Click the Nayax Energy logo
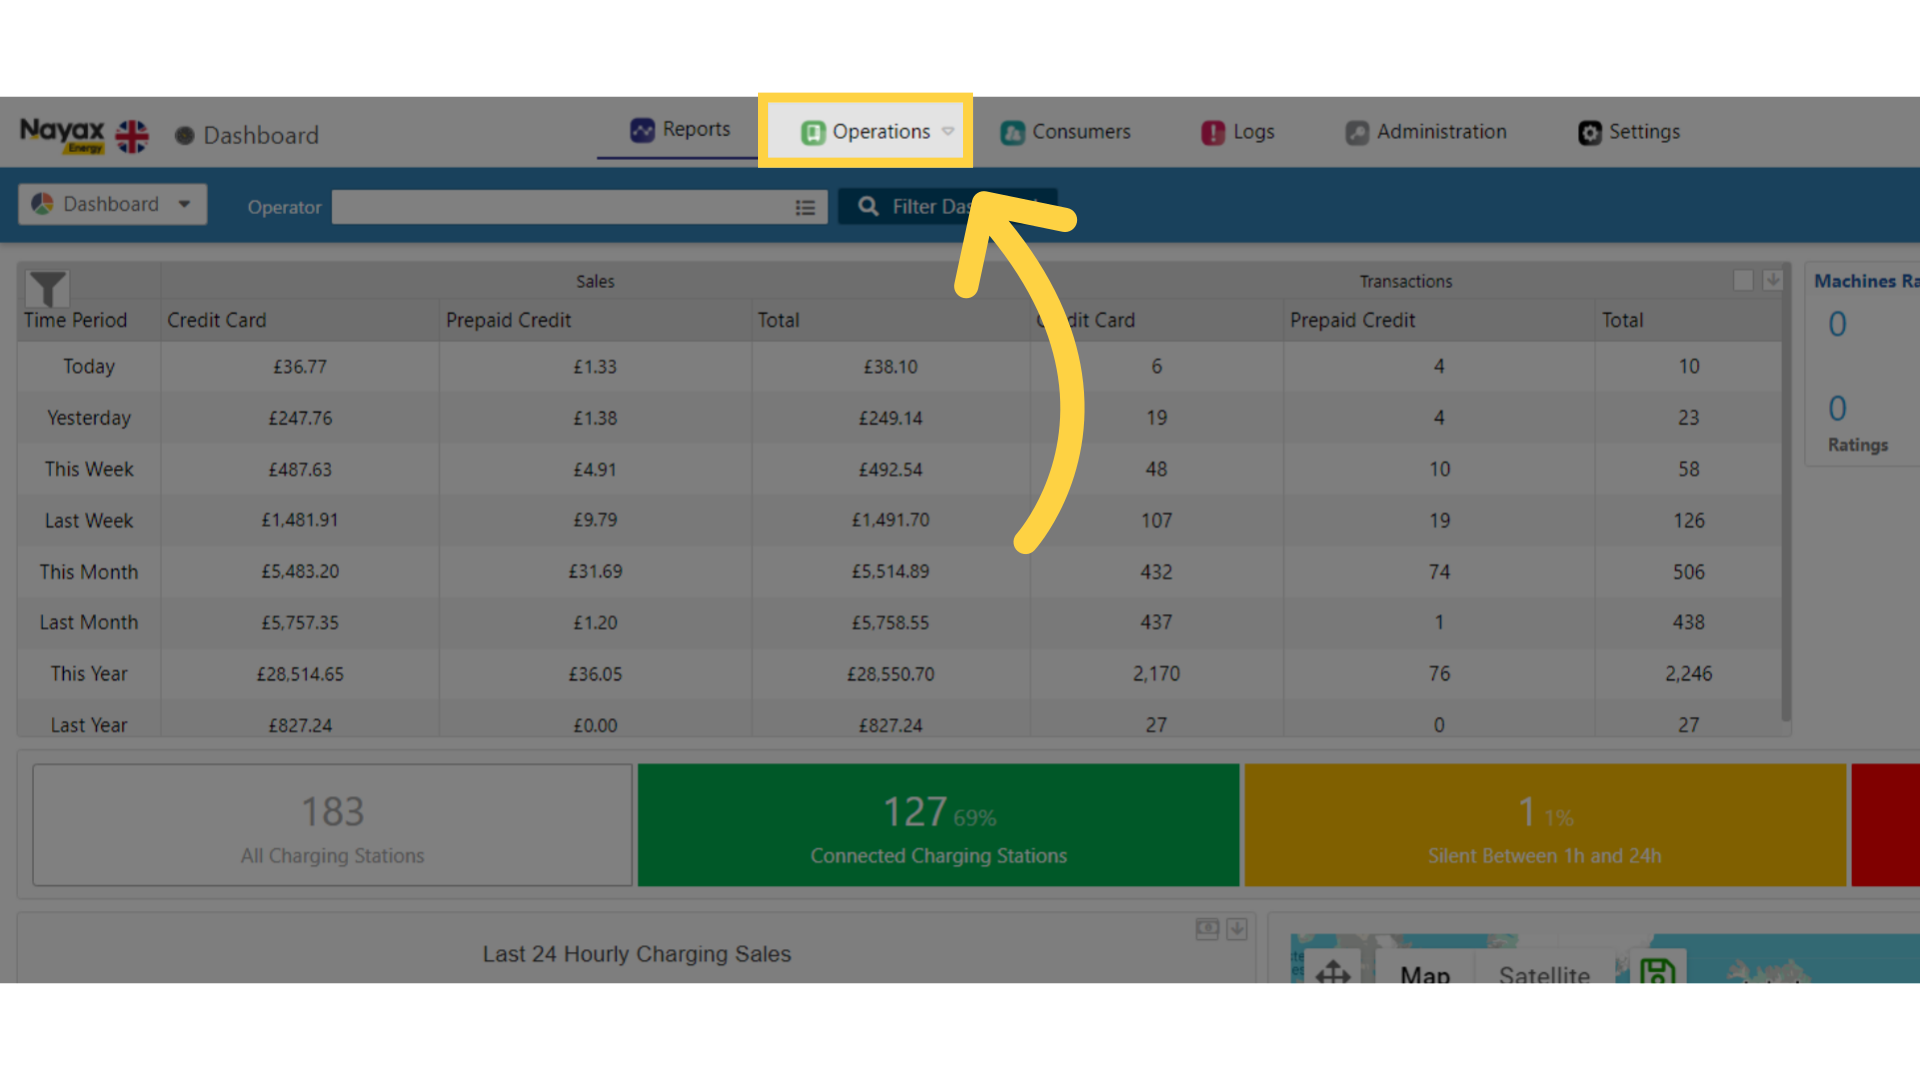This screenshot has width=1920, height=1080. tap(62, 134)
